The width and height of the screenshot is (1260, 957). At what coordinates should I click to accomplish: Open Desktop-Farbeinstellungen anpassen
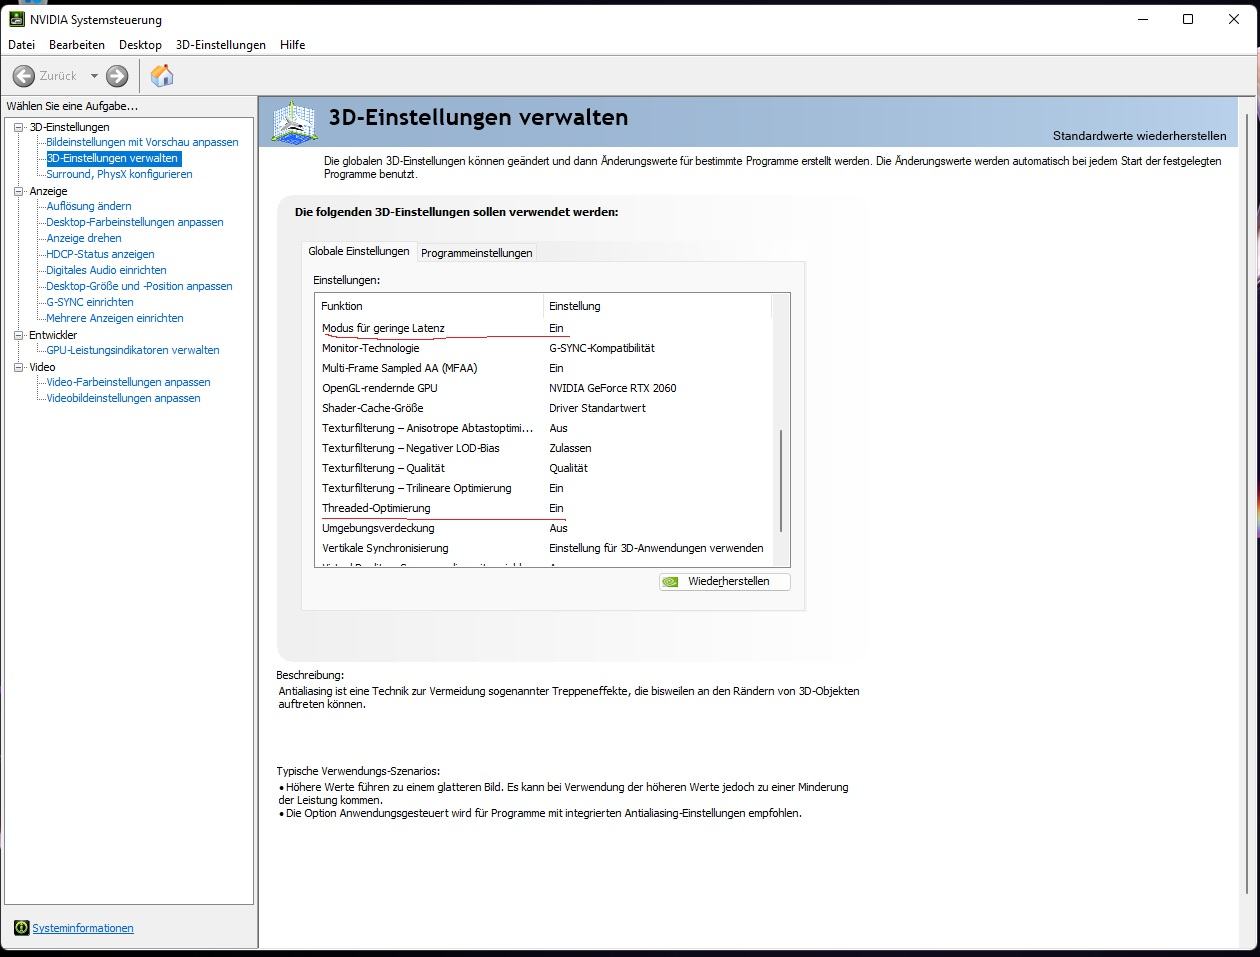coord(135,222)
